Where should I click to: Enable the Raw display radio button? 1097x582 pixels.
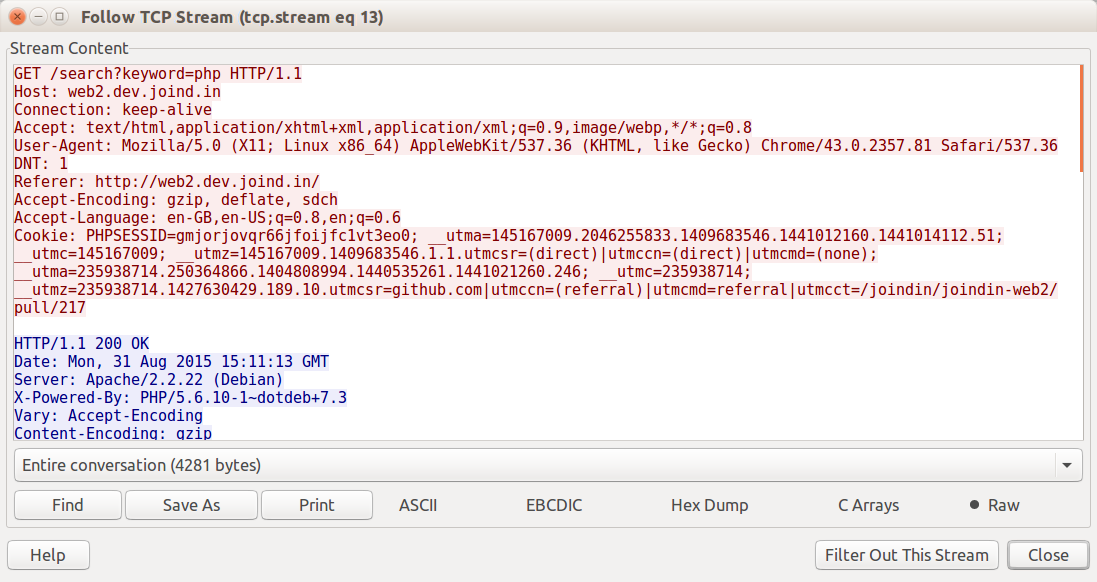pyautogui.click(x=974, y=505)
